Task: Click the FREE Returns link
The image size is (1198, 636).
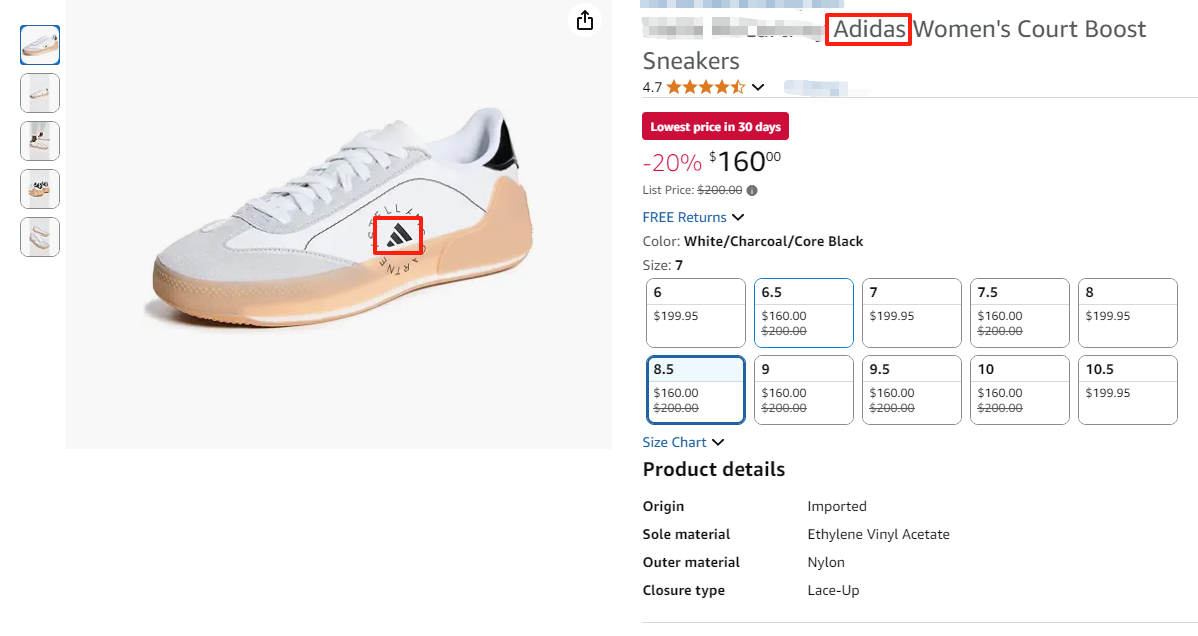Action: (686, 217)
